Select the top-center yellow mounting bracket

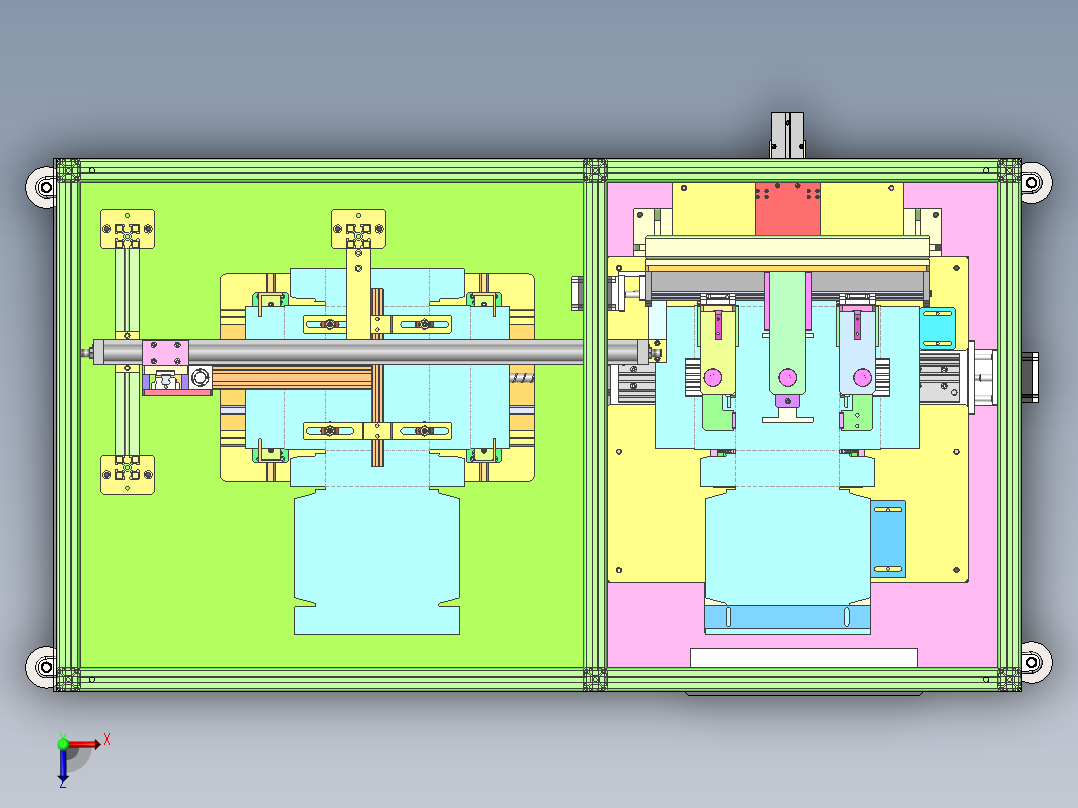(x=358, y=229)
